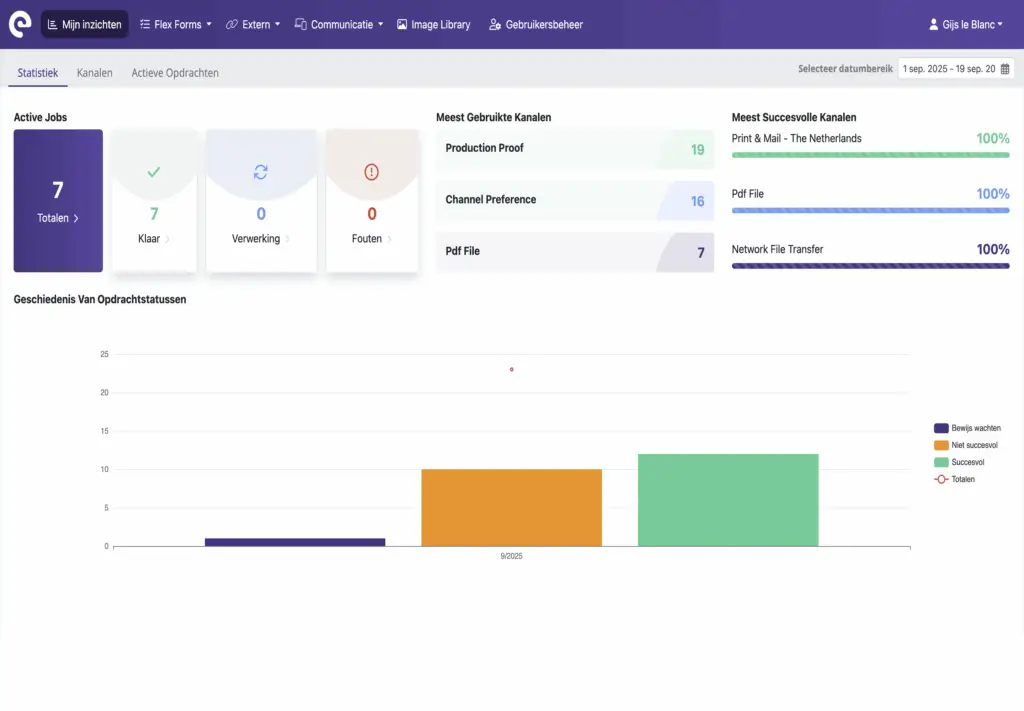Click the green checkmark icon above Klaar

click(x=153, y=172)
